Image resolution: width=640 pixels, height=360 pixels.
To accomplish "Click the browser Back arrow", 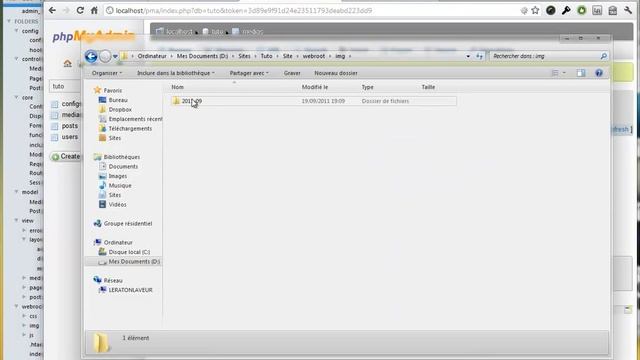I will point(52,11).
